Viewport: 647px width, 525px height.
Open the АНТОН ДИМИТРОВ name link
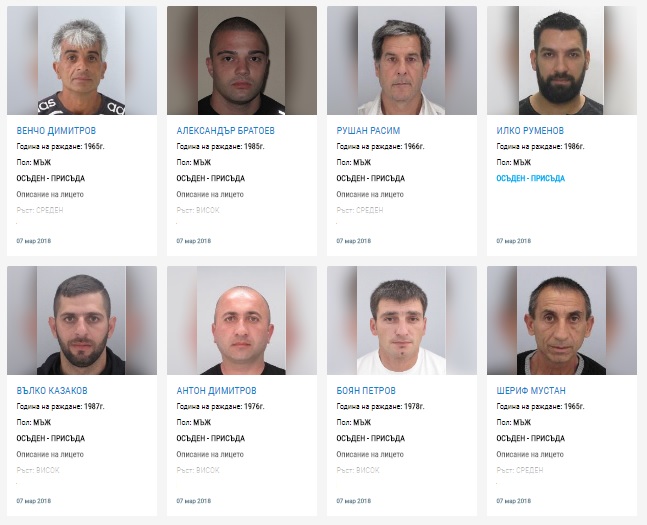click(216, 390)
